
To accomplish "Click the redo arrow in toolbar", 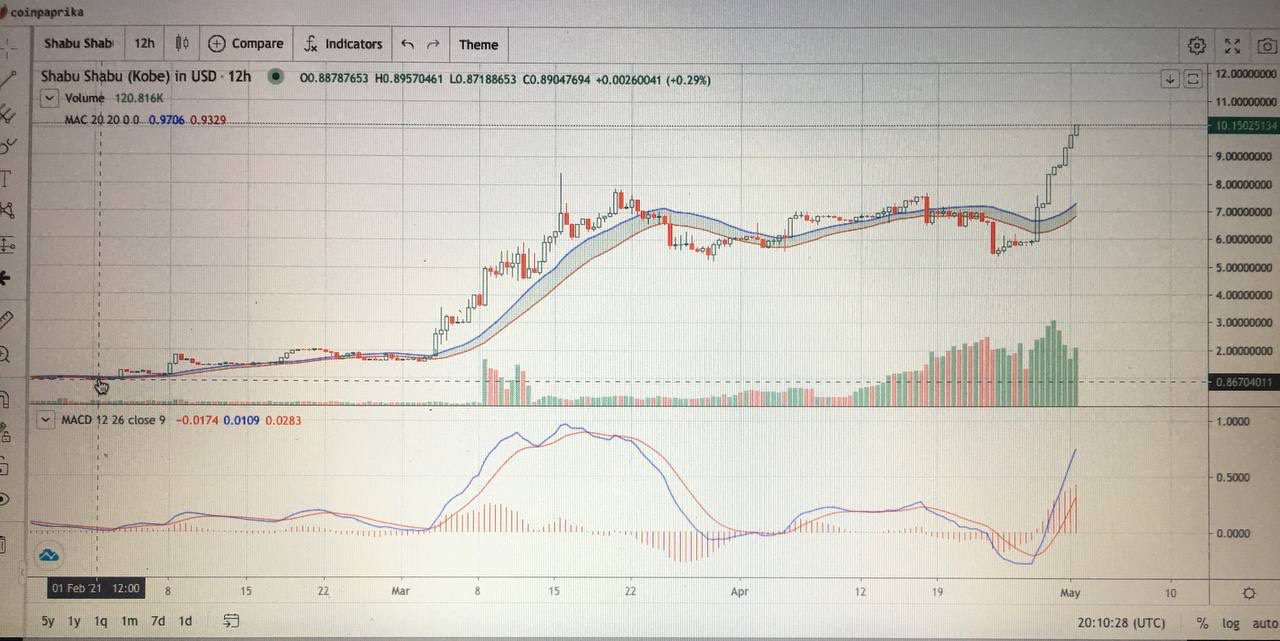I will (433, 44).
